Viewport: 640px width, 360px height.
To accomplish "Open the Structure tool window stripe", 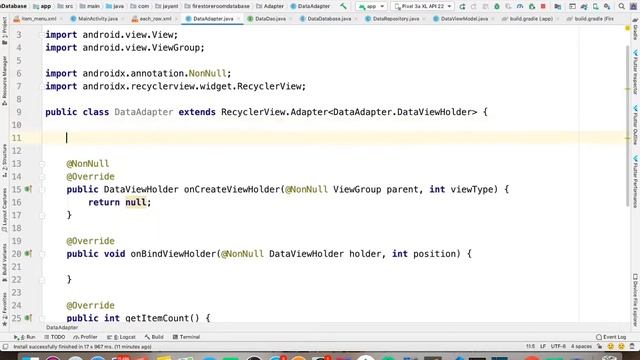I will click(4, 161).
